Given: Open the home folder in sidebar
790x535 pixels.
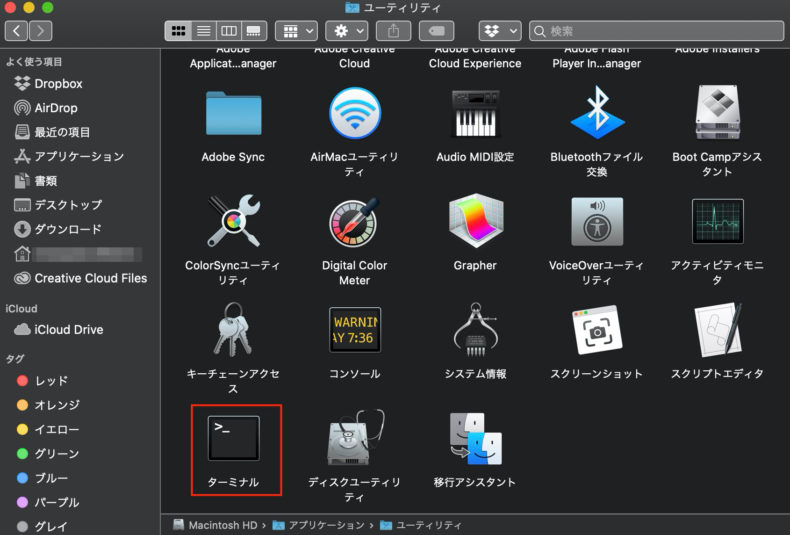Looking at the screenshot, I should (x=78, y=253).
